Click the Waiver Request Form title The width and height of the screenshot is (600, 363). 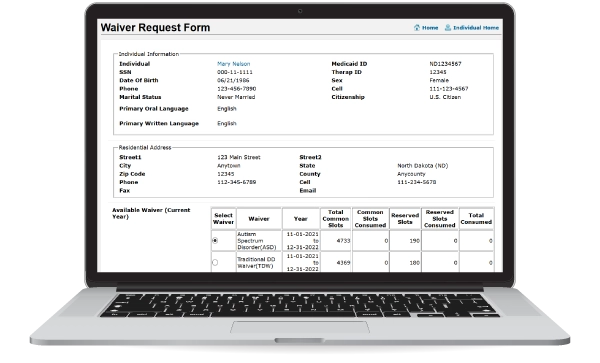point(155,28)
